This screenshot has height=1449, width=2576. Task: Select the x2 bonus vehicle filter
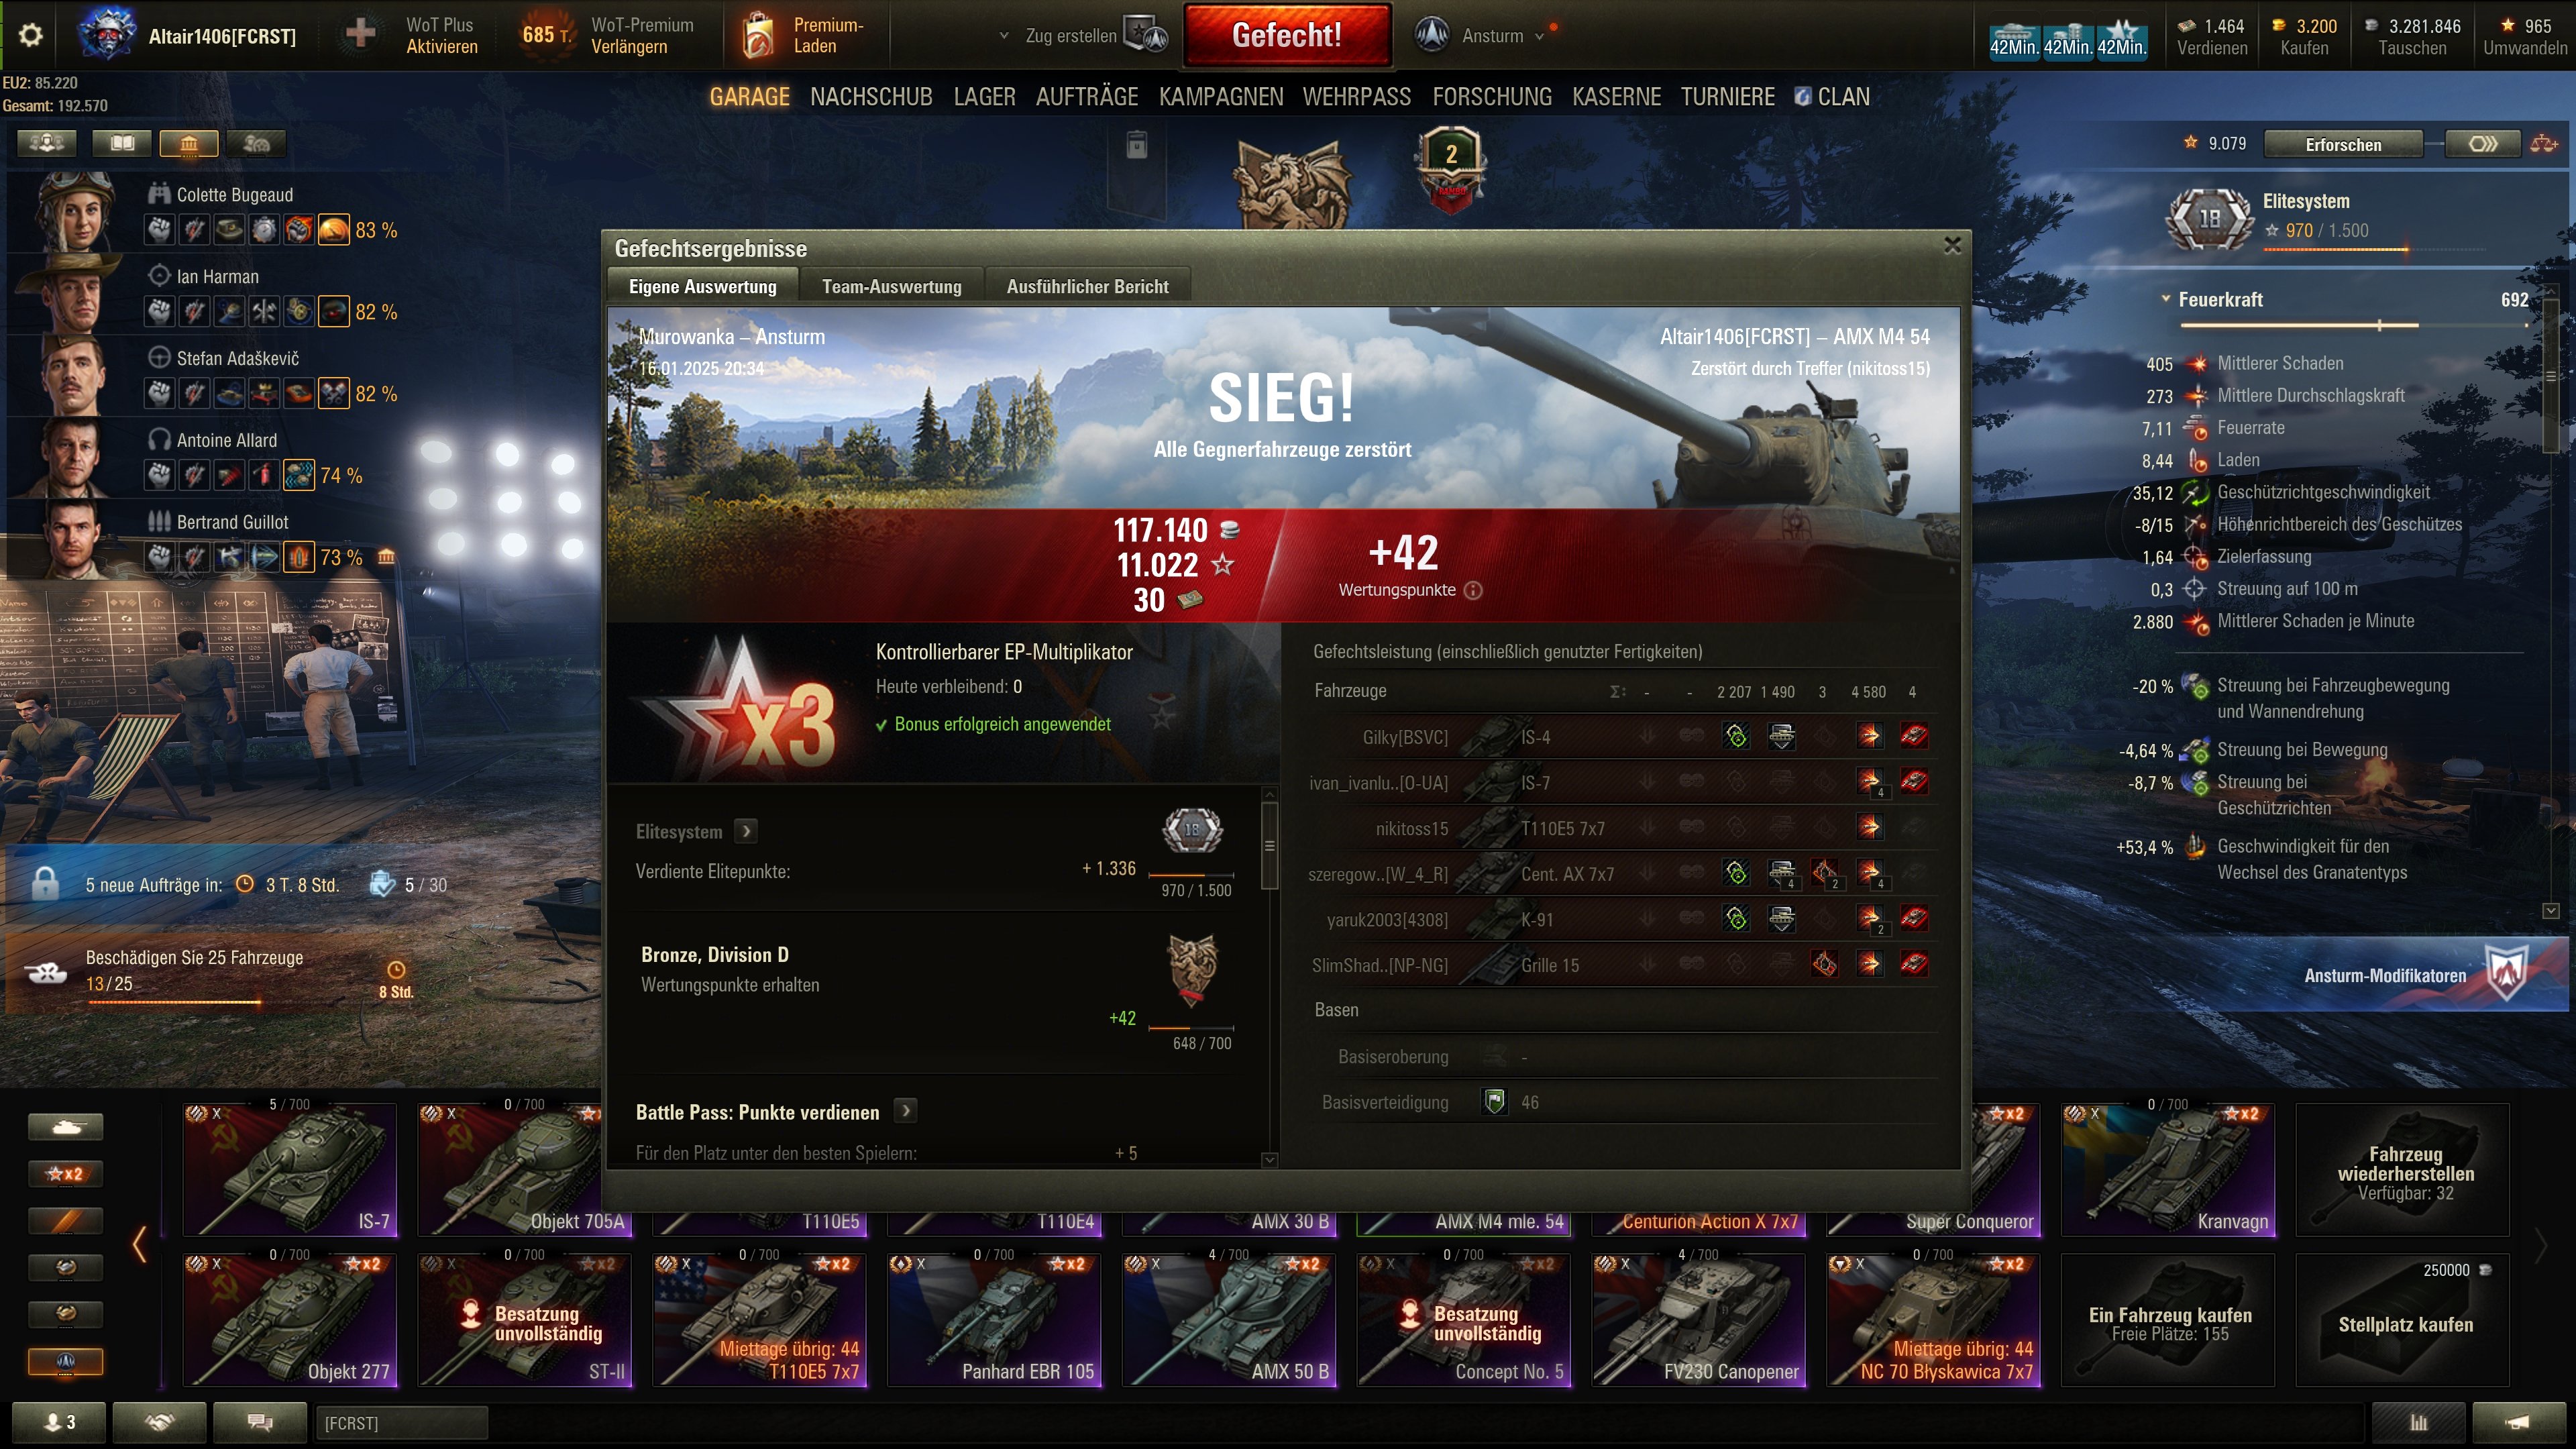66,1173
